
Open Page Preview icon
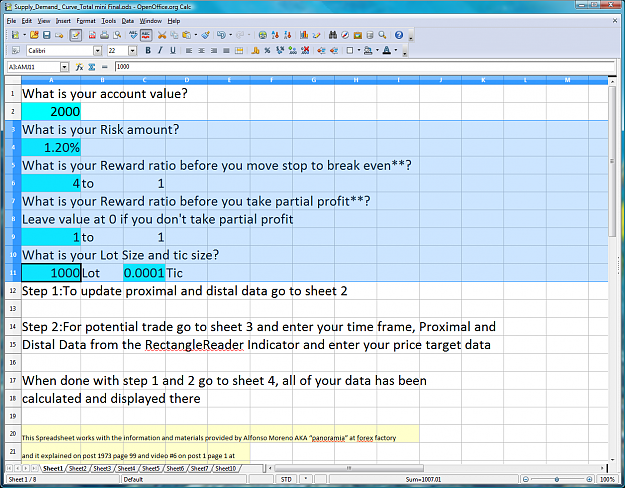(117, 35)
